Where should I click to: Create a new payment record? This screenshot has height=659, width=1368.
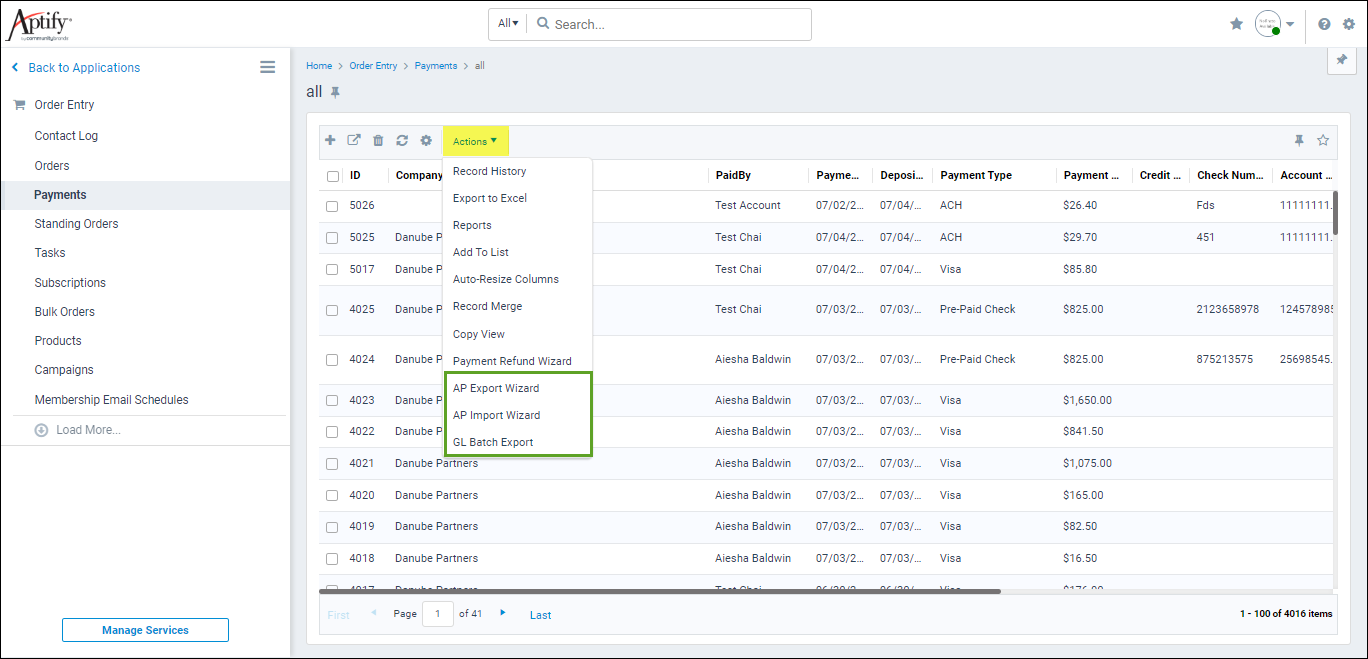[x=330, y=141]
